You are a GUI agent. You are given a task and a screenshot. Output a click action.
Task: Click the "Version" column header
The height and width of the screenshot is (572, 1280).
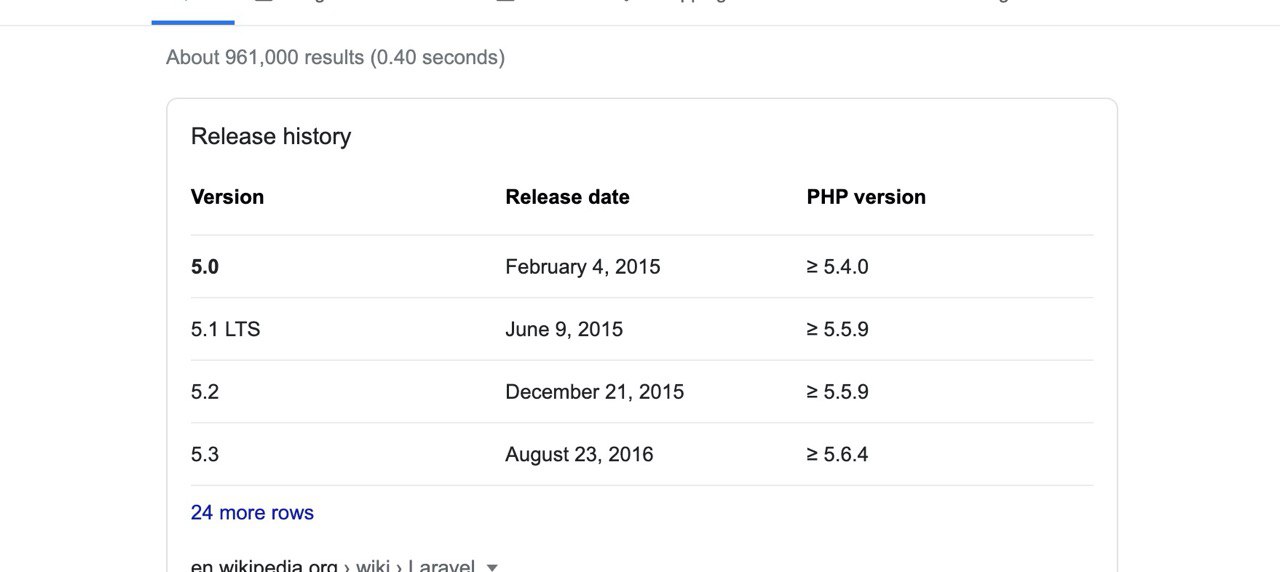pos(227,197)
